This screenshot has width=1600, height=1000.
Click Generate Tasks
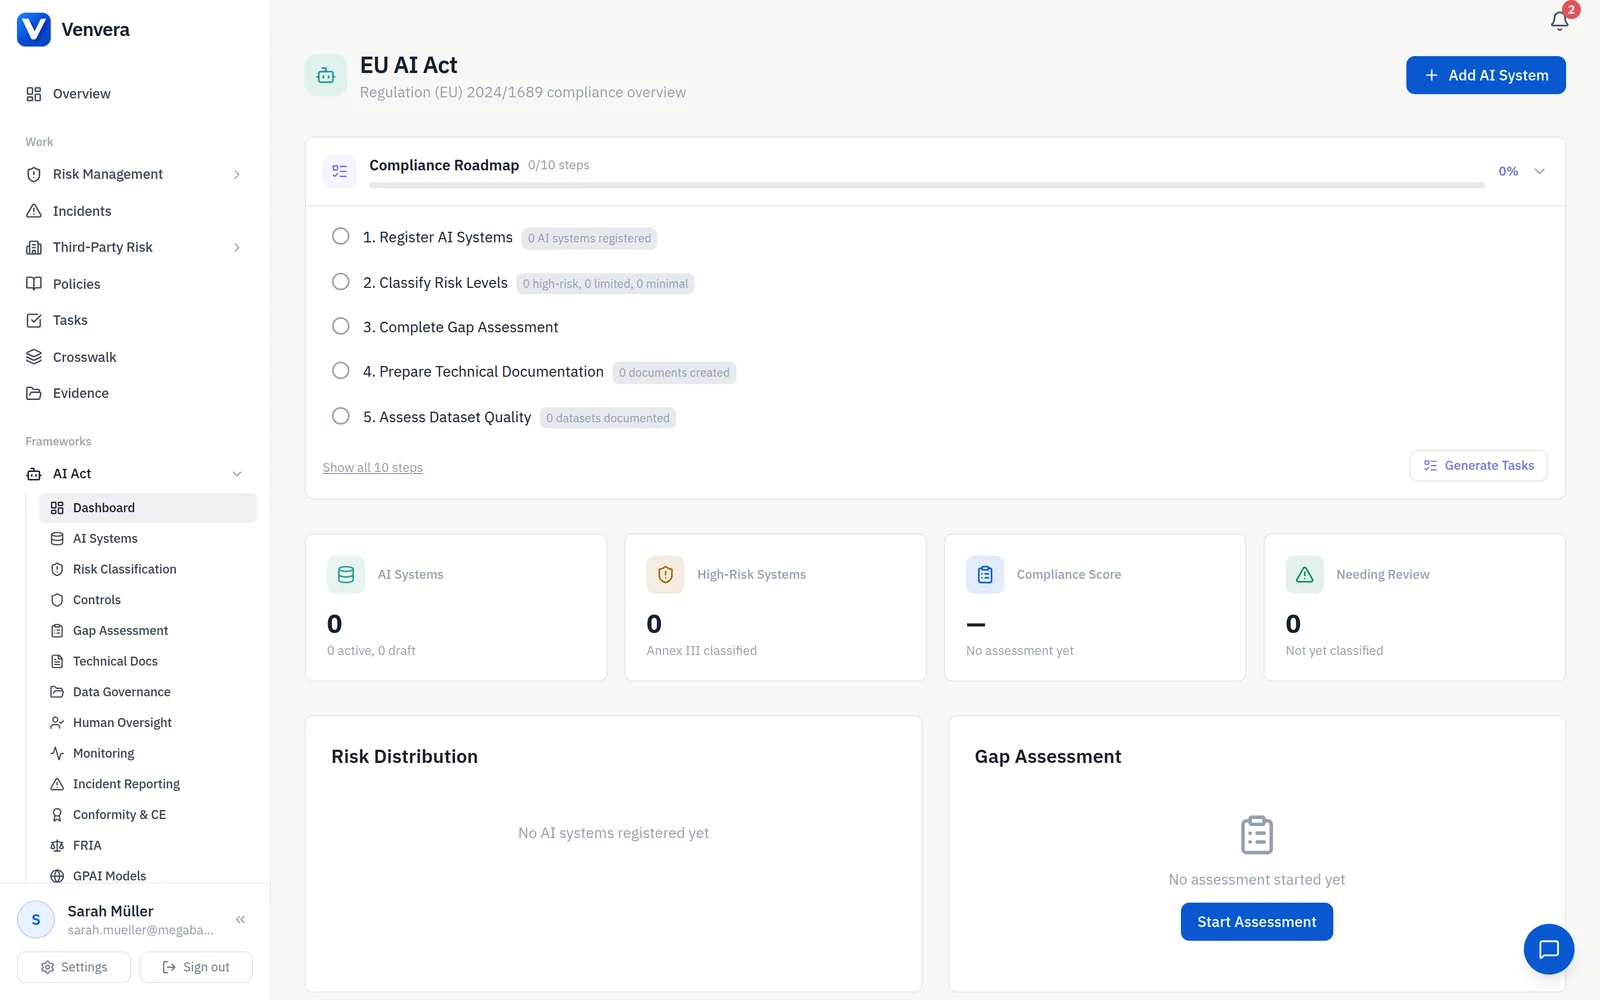pos(1478,466)
